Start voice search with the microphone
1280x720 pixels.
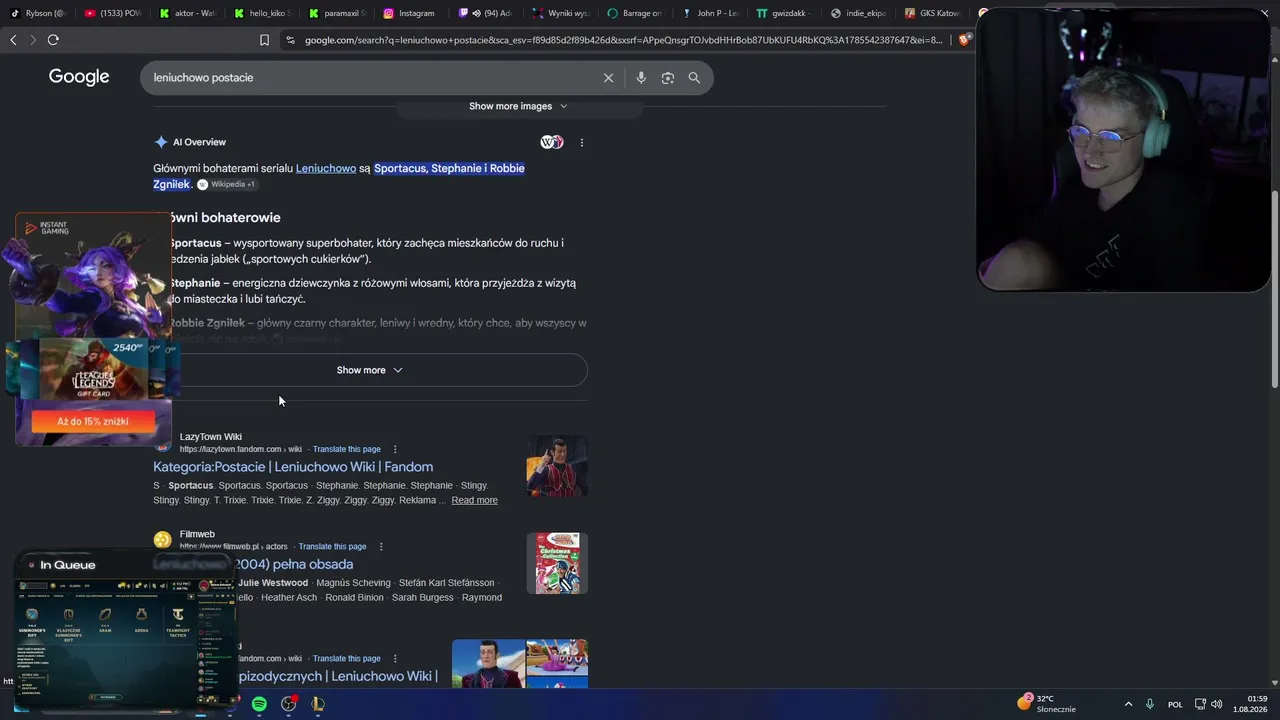641,78
